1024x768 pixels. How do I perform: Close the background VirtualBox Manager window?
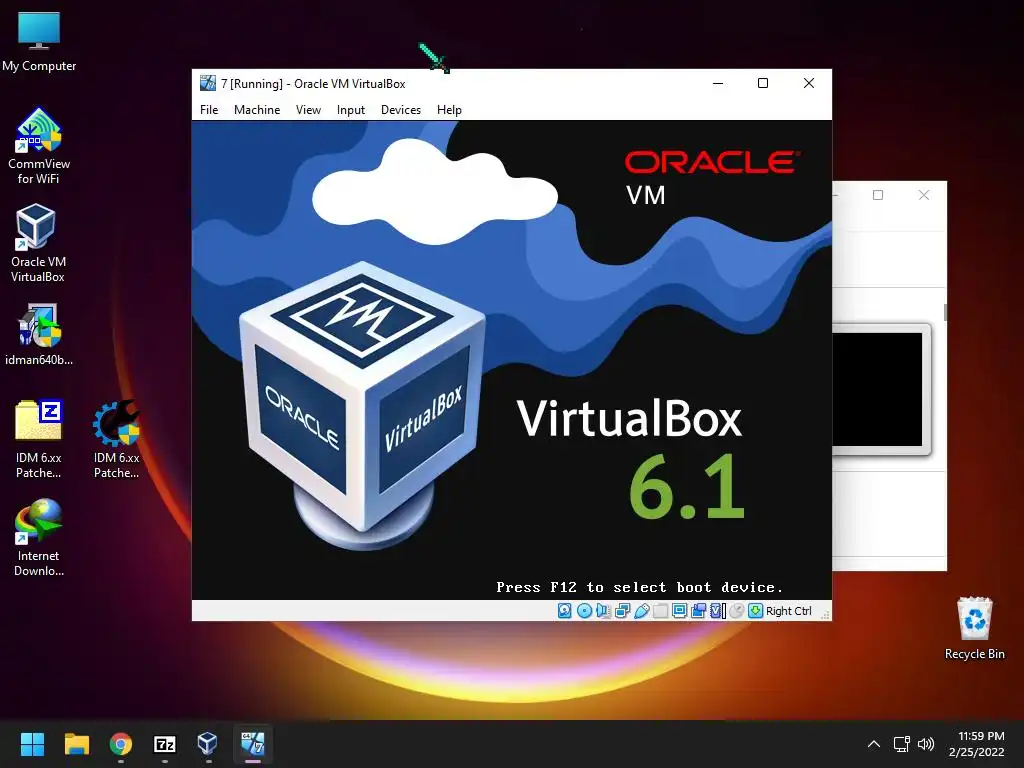(x=923, y=195)
